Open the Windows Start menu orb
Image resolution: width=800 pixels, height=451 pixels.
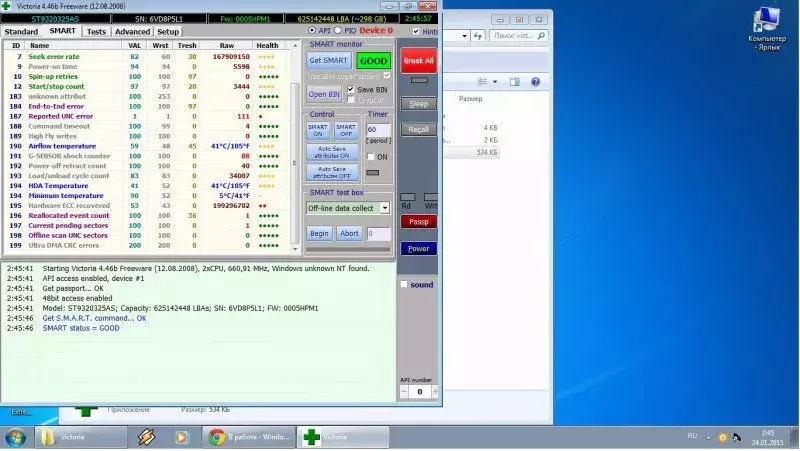15,437
